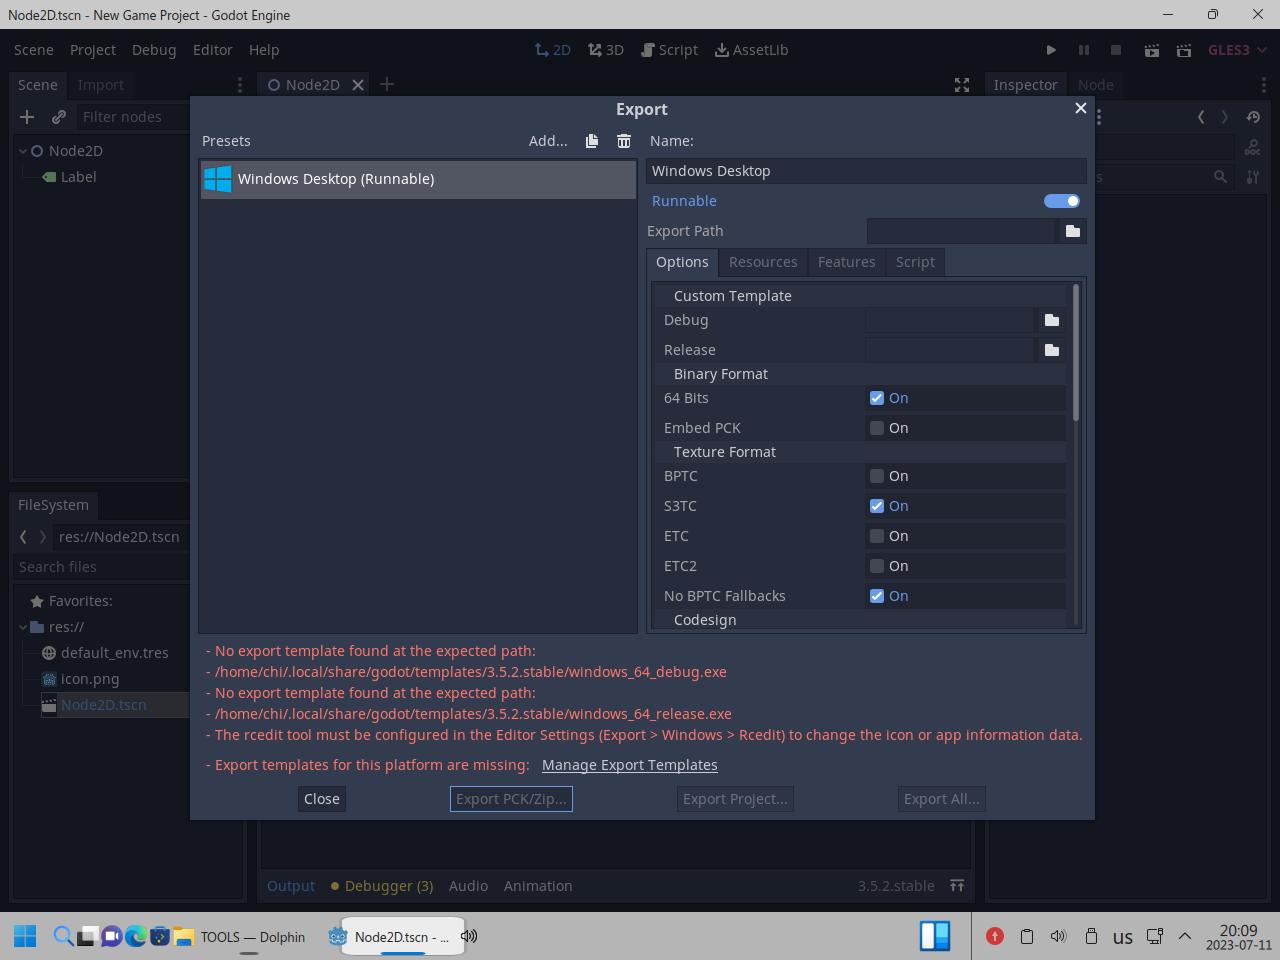Open the Debug menu
1280x960 pixels.
[x=154, y=50]
